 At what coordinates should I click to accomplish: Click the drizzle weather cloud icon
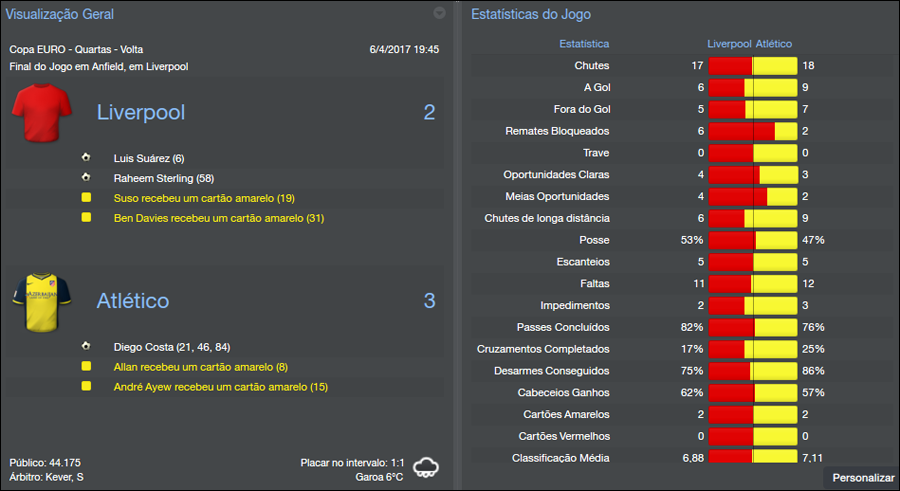427,467
